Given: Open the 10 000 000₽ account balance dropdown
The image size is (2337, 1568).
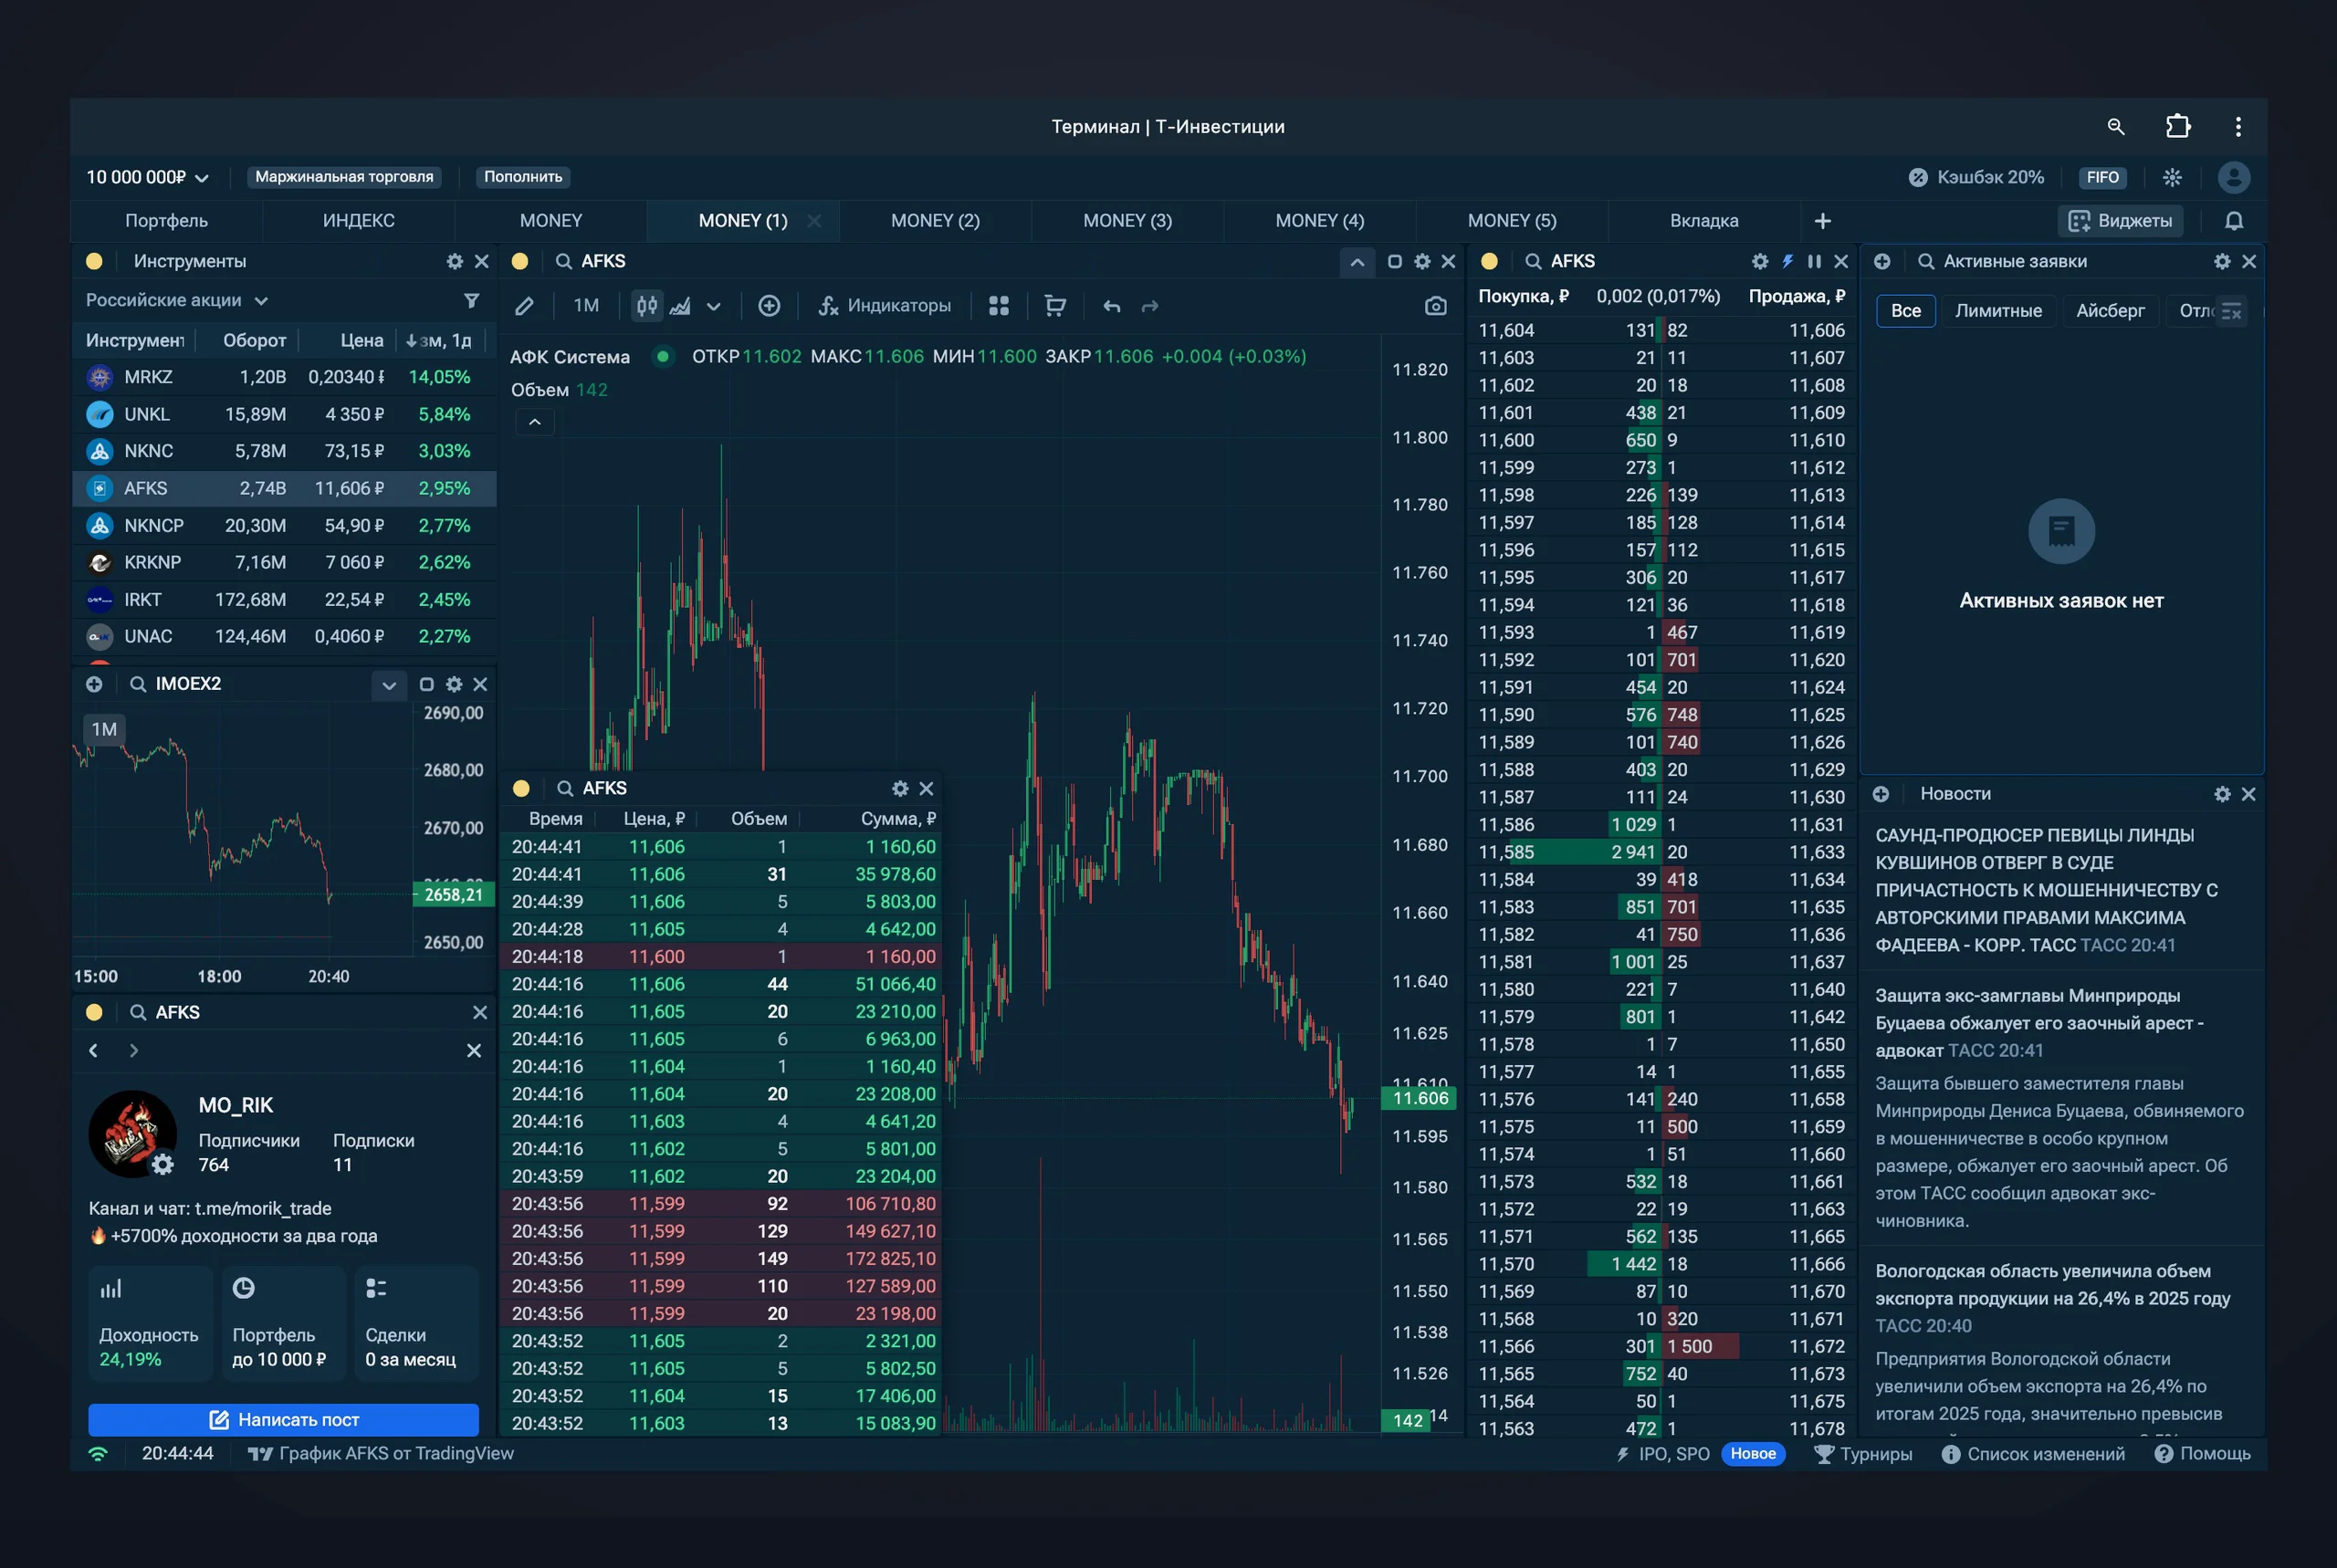Looking at the screenshot, I should pos(147,177).
